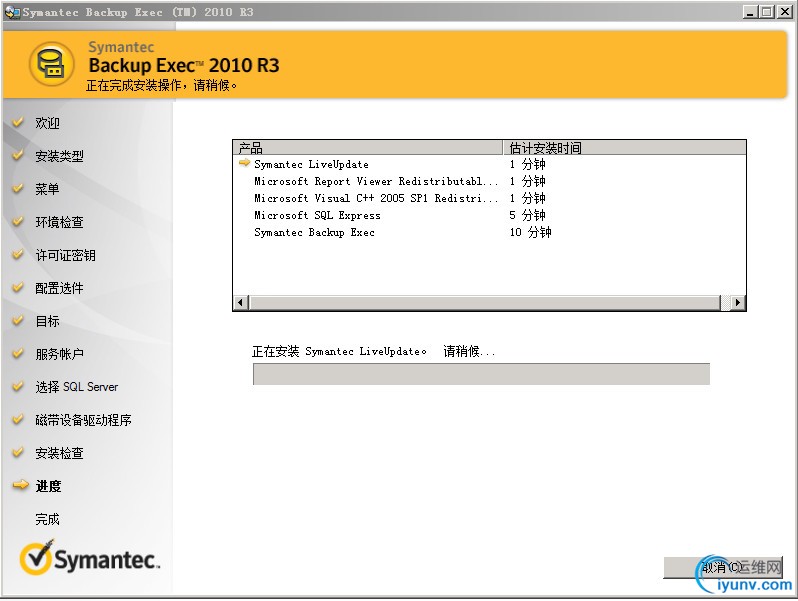The height and width of the screenshot is (601, 798).
Task: Close the Backup Exec installer window
Action: click(784, 12)
